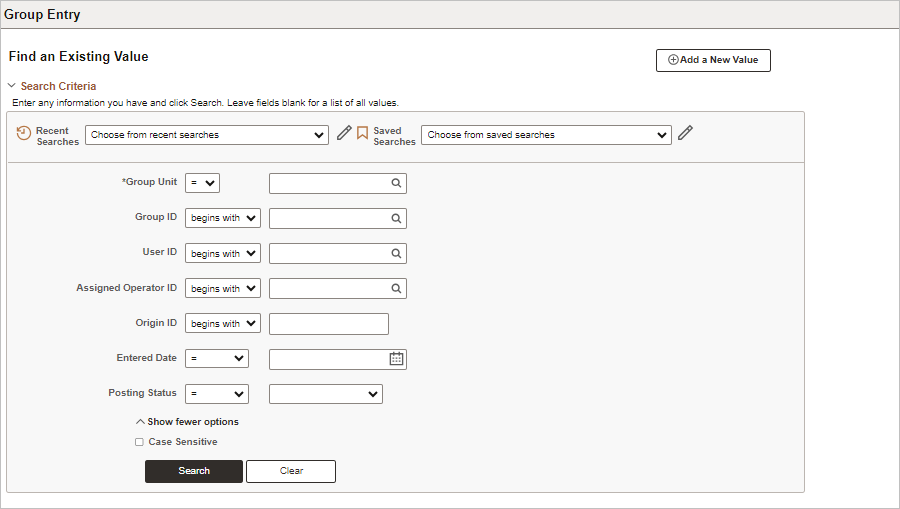The height and width of the screenshot is (509, 900).
Task: Click the pencil icon beside recent searches
Action: tap(344, 133)
